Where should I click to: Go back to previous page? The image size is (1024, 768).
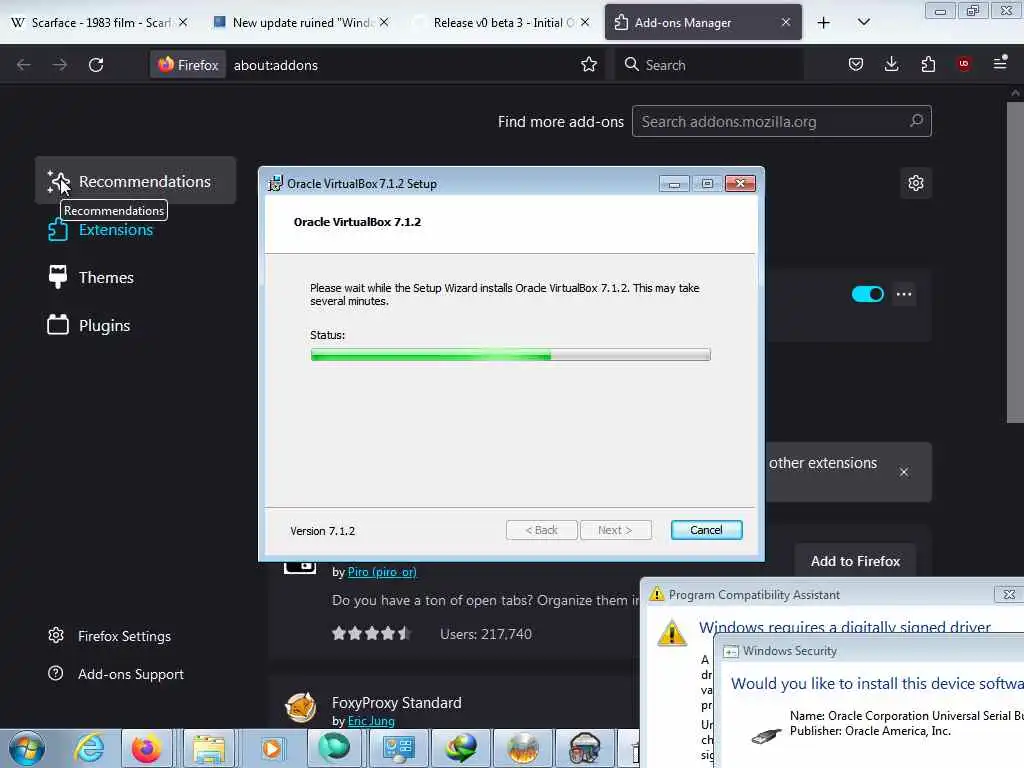coord(24,65)
